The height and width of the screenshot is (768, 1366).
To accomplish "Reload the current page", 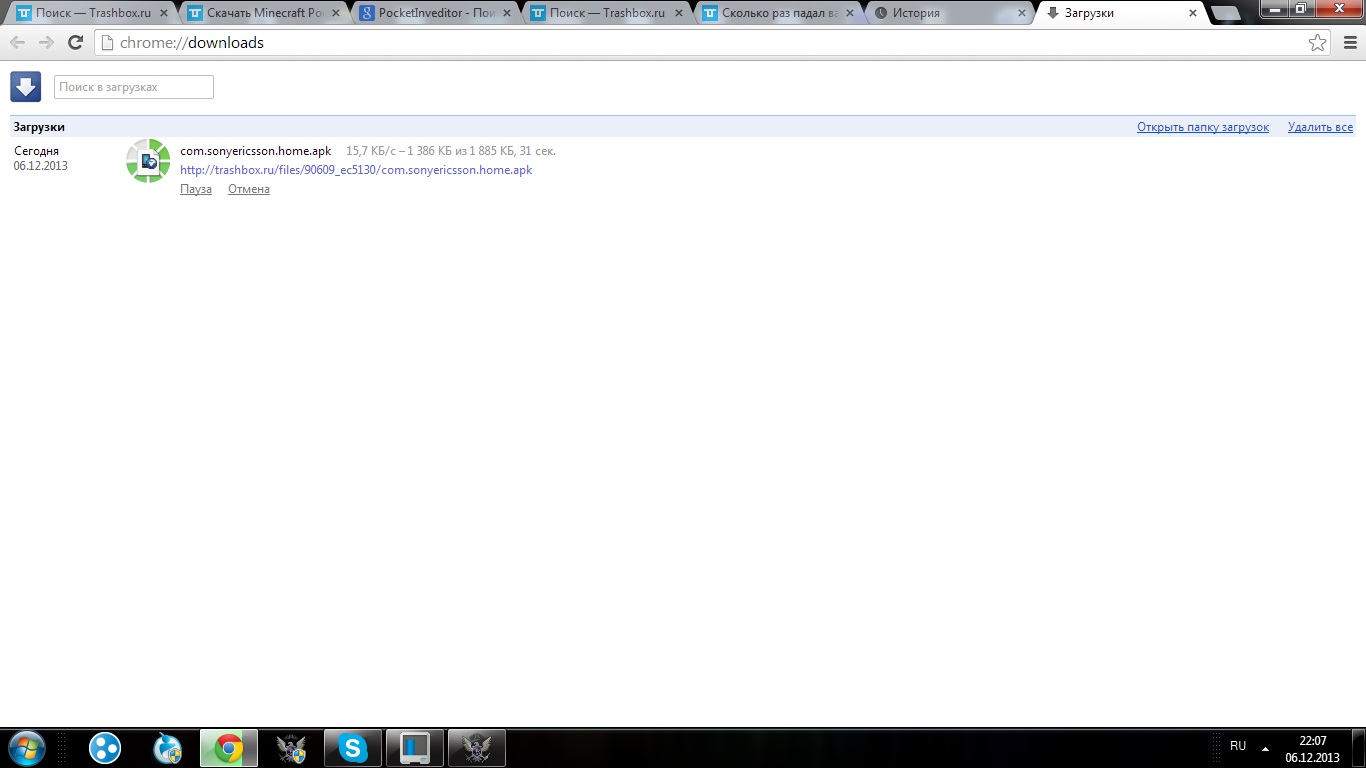I will [75, 43].
